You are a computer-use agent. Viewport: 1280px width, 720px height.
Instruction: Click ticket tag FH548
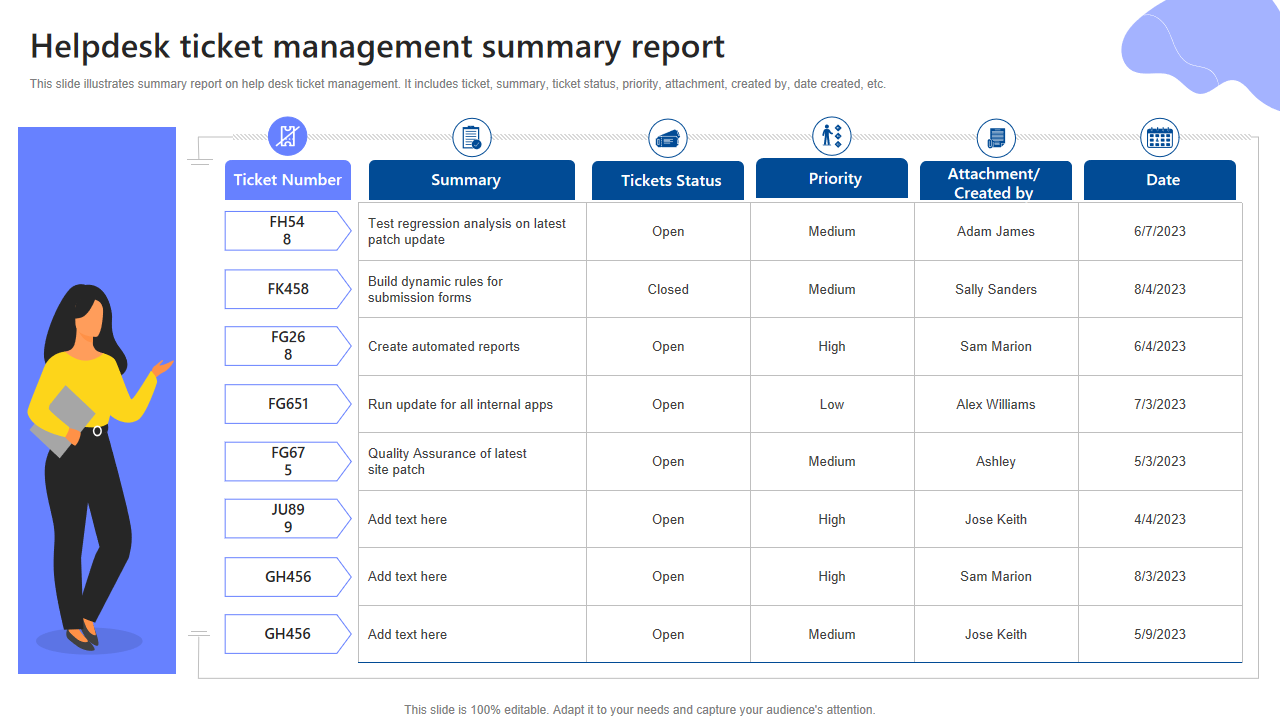(288, 231)
